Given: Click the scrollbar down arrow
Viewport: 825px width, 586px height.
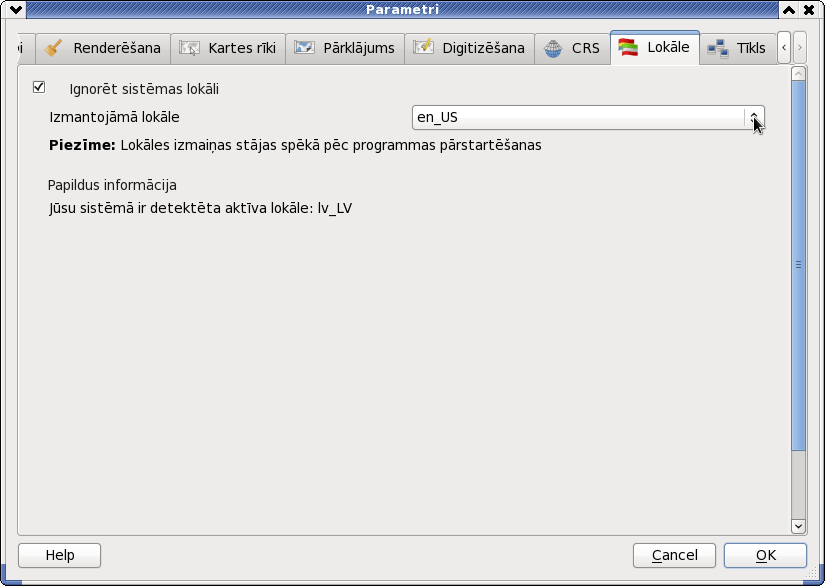Looking at the screenshot, I should pyautogui.click(x=798, y=526).
